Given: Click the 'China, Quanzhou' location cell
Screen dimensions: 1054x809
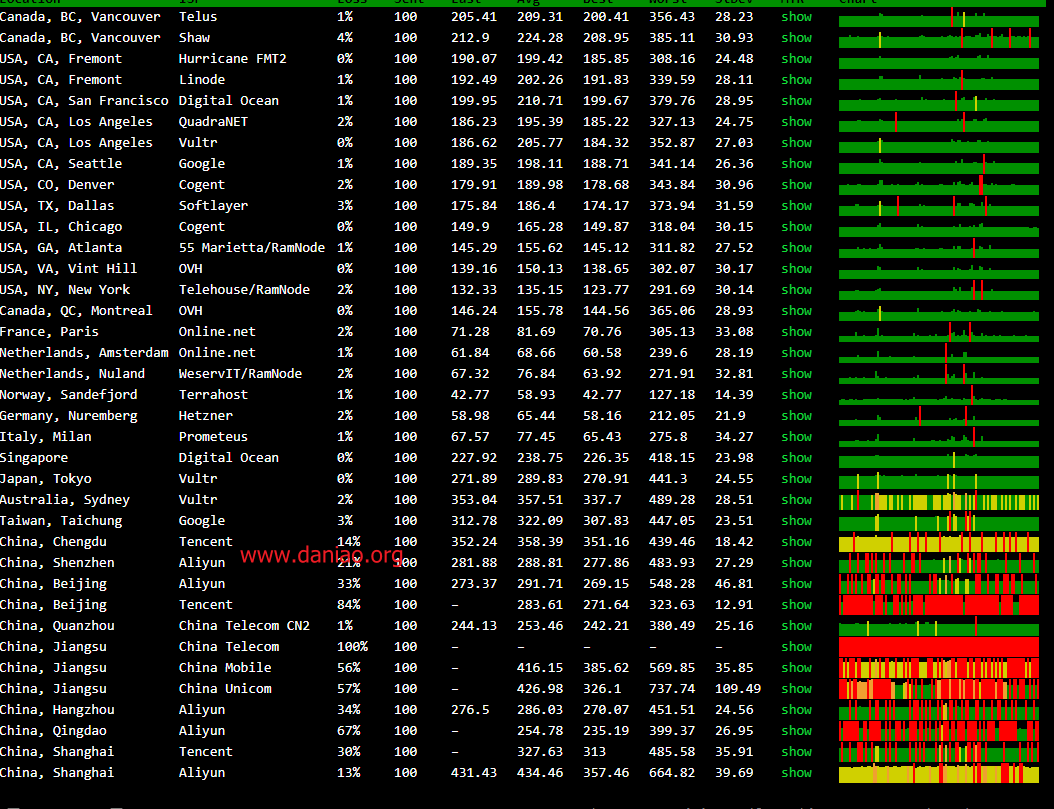Looking at the screenshot, I should click(57, 626).
